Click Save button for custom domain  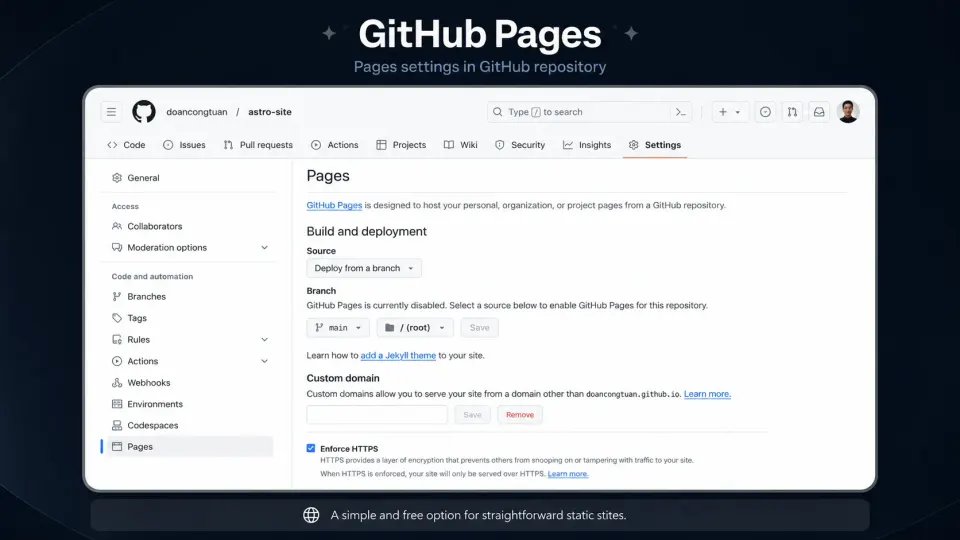[472, 414]
